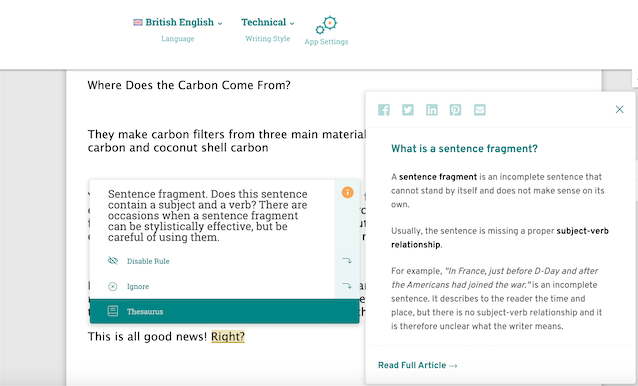Open the Technical writing style dropdown
Viewport: 638px width, 386px height.
click(x=267, y=22)
